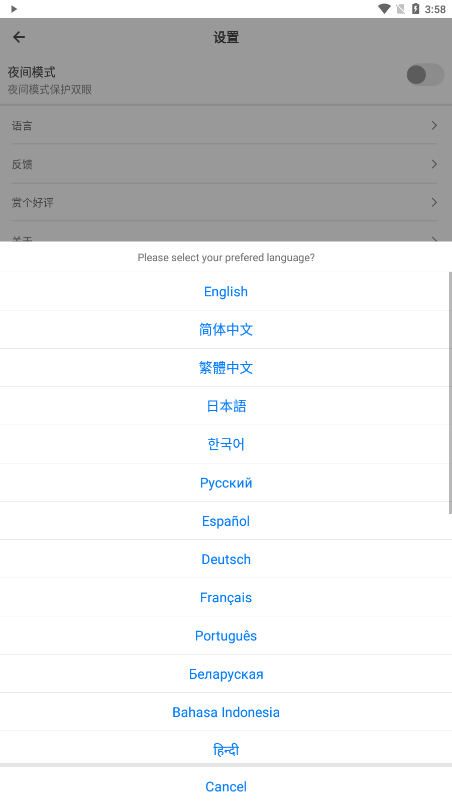Tap the back arrow in settings header
452x805 pixels.
pyautogui.click(x=19, y=37)
